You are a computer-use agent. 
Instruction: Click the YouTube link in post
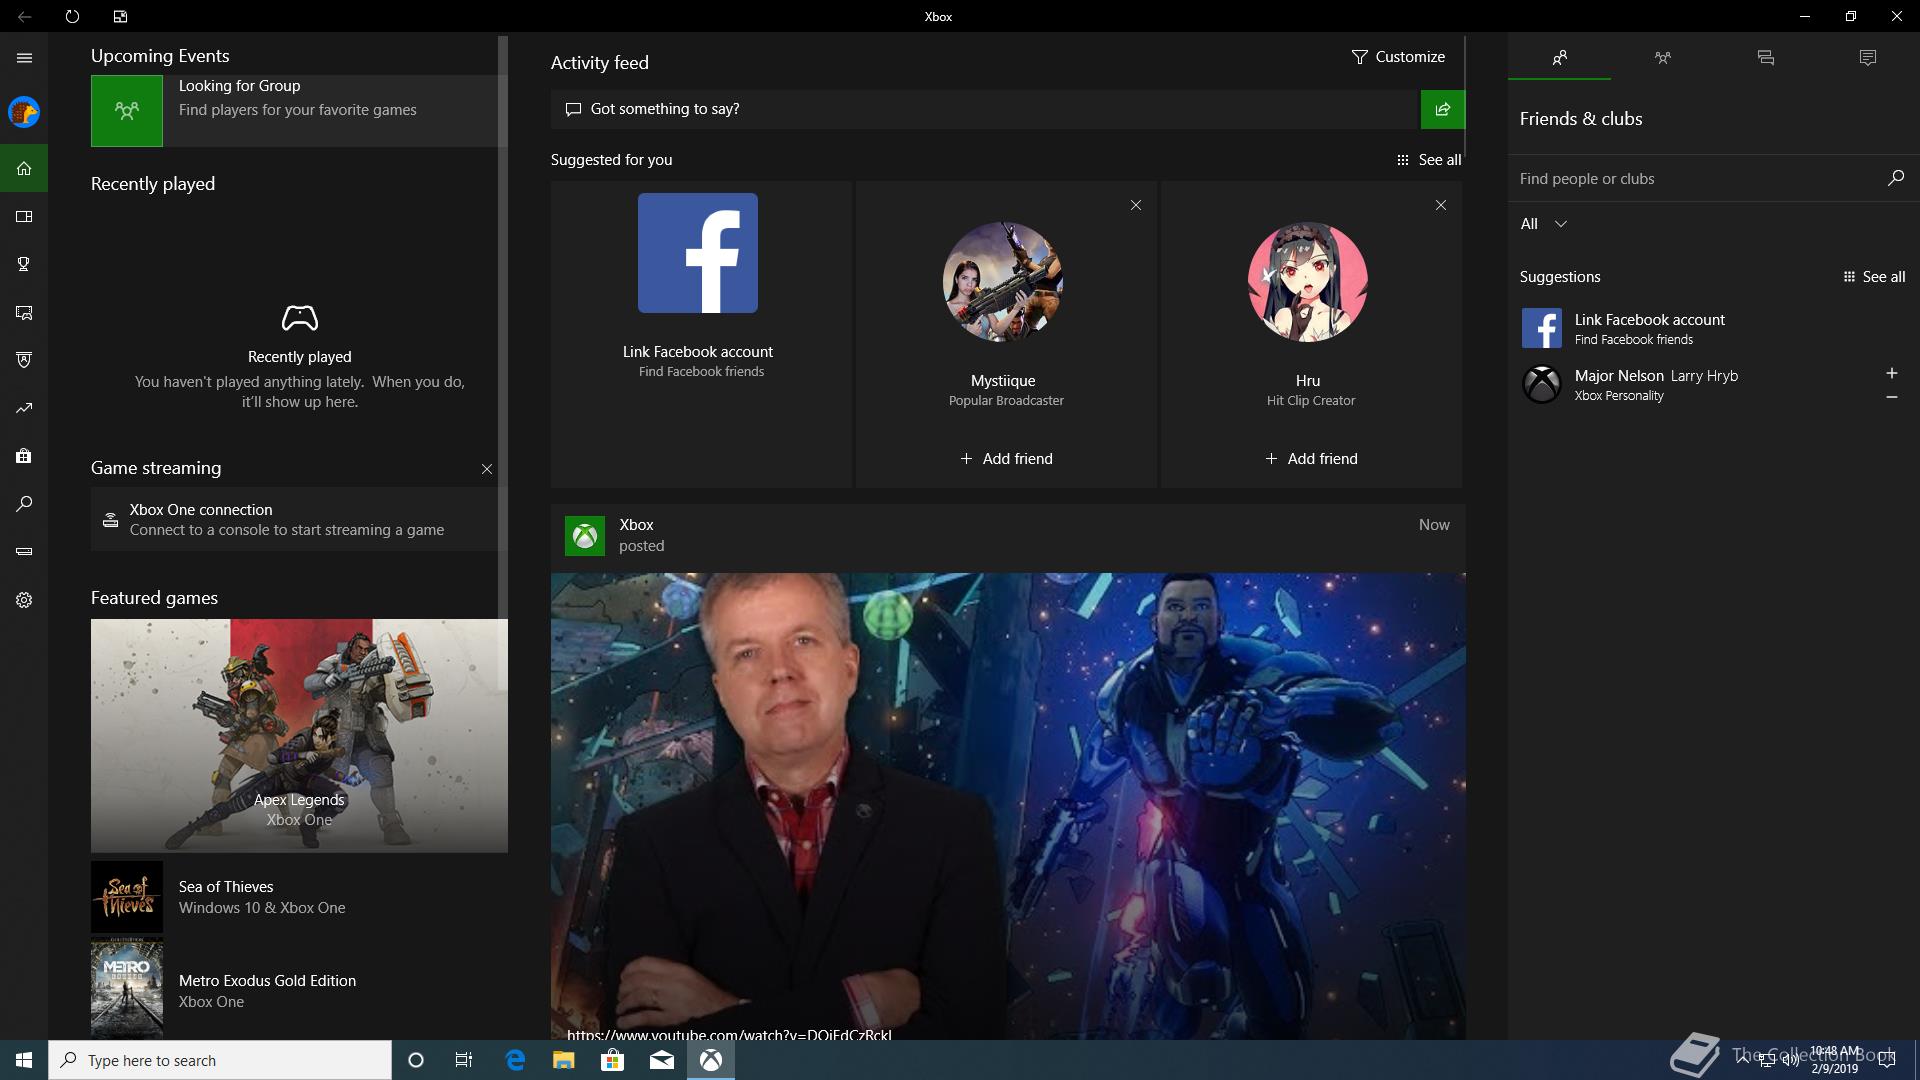point(729,1035)
